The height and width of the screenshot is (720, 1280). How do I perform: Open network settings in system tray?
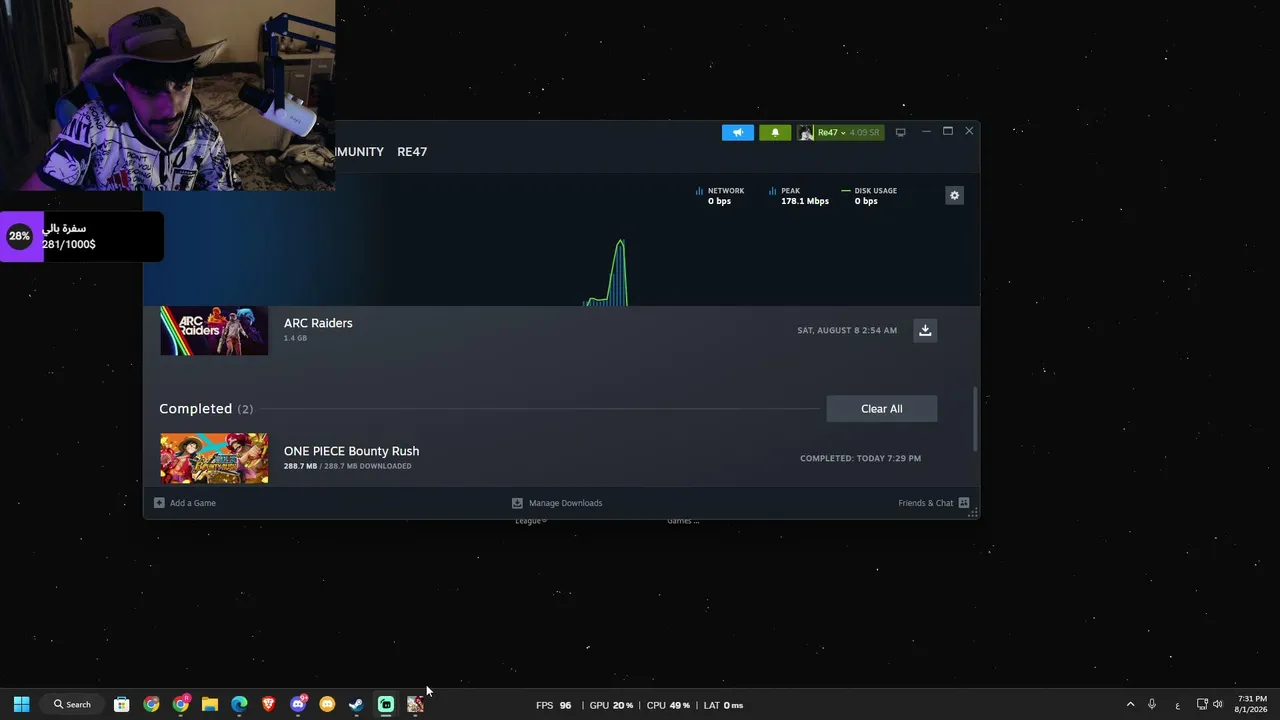(x=1202, y=705)
